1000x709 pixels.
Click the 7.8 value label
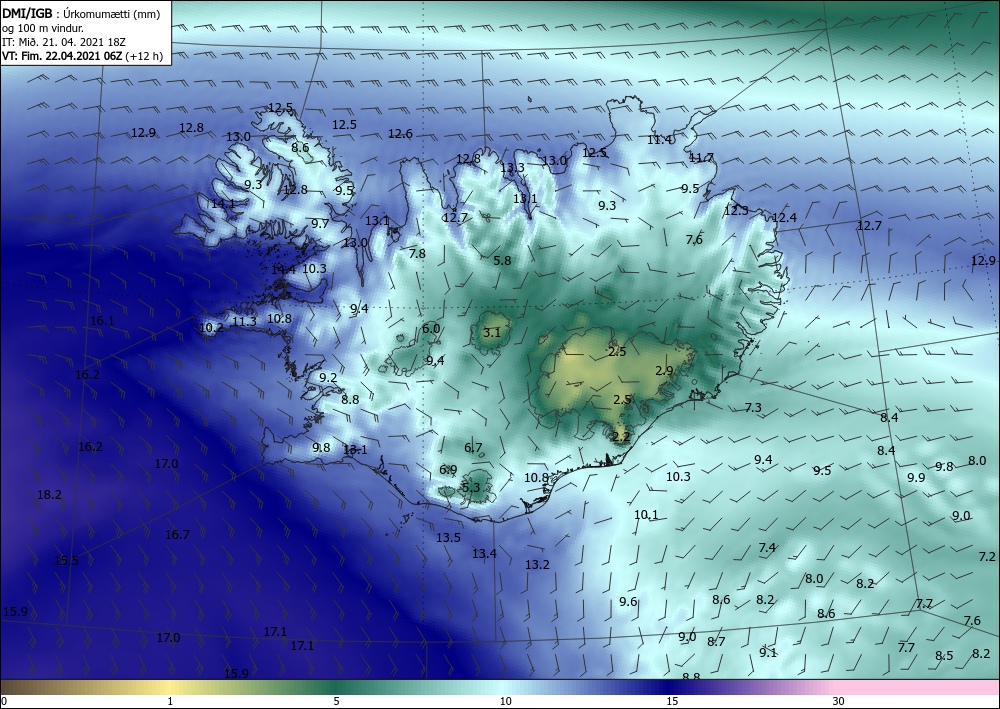[x=417, y=253]
